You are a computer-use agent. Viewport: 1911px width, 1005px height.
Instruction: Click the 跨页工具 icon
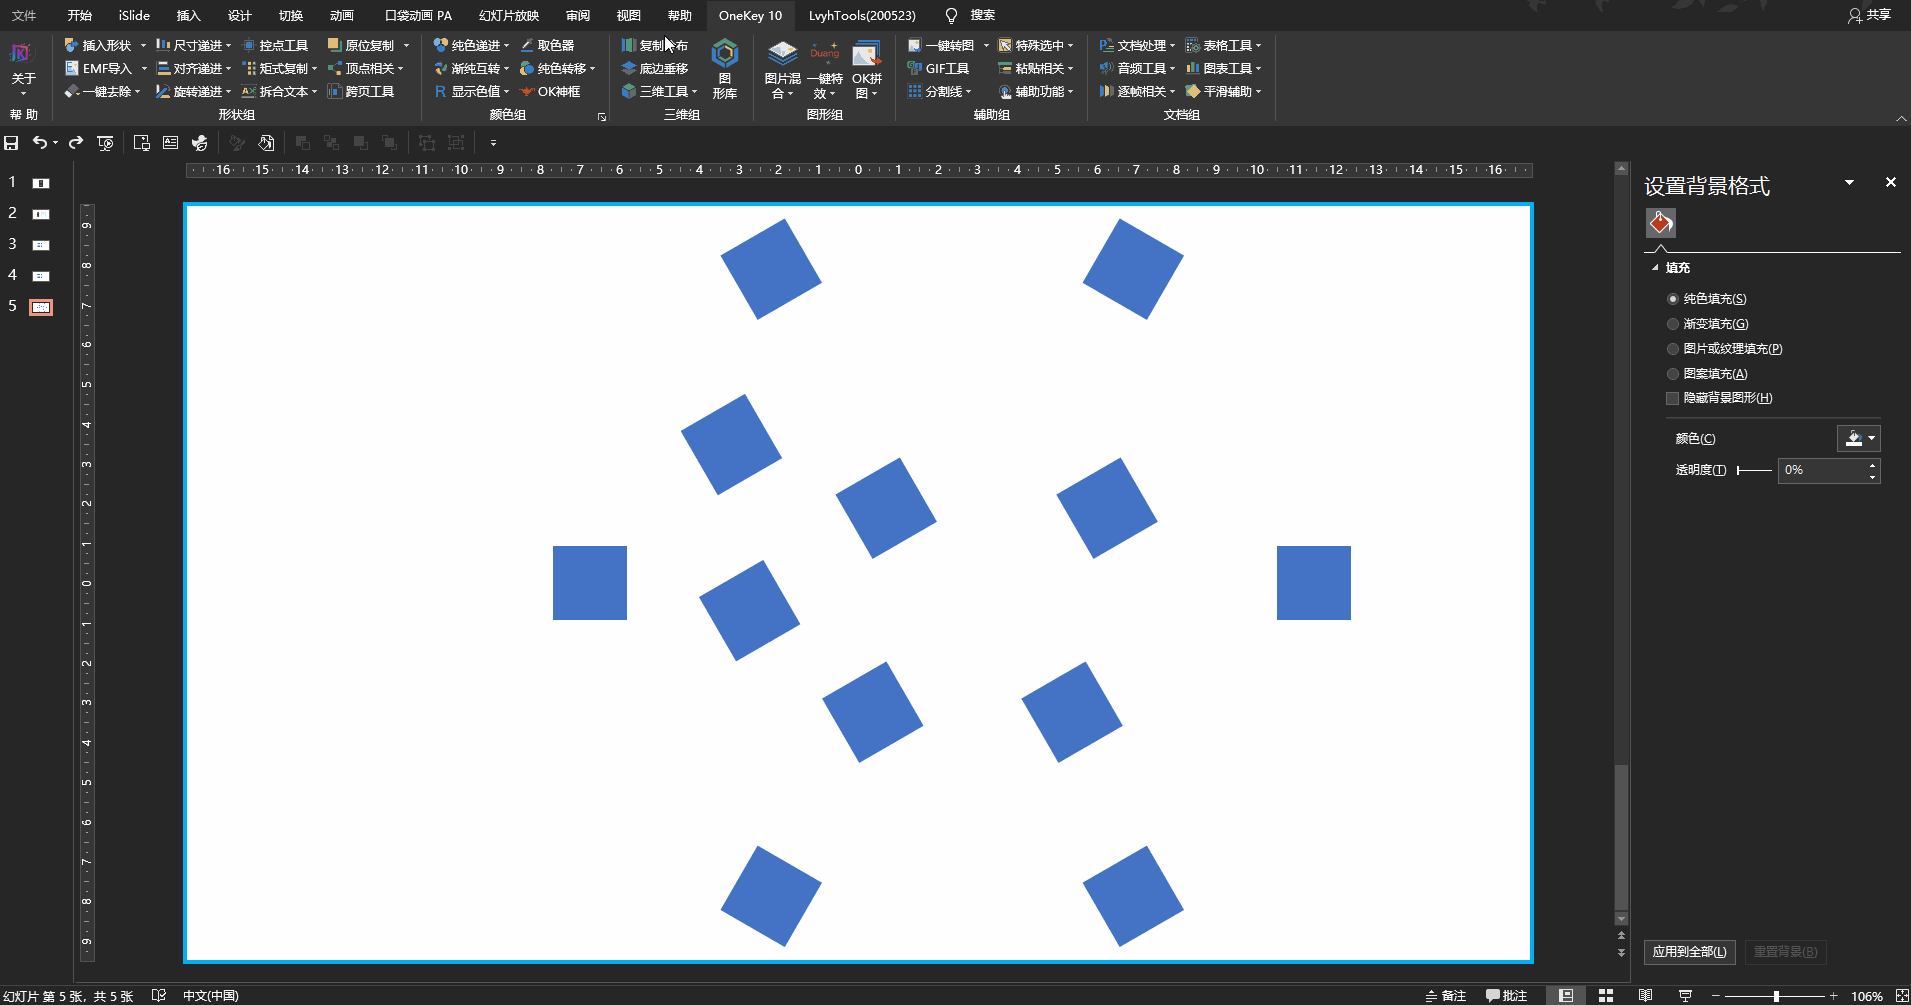point(361,91)
